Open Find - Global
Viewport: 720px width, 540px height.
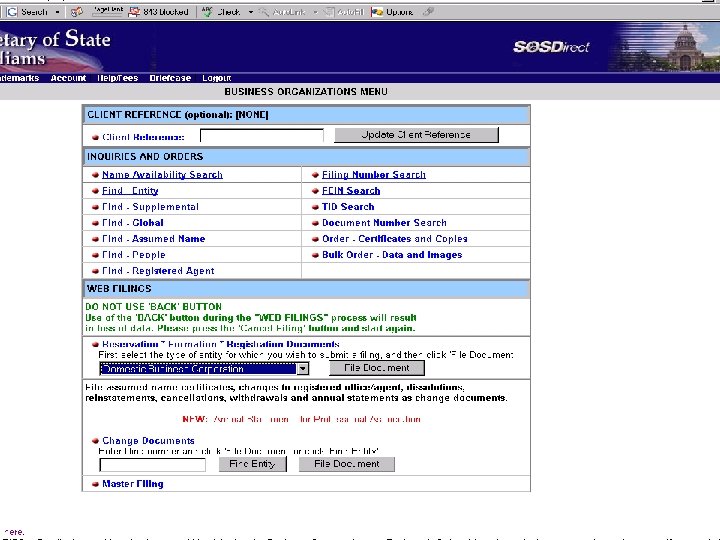pyautogui.click(x=133, y=223)
